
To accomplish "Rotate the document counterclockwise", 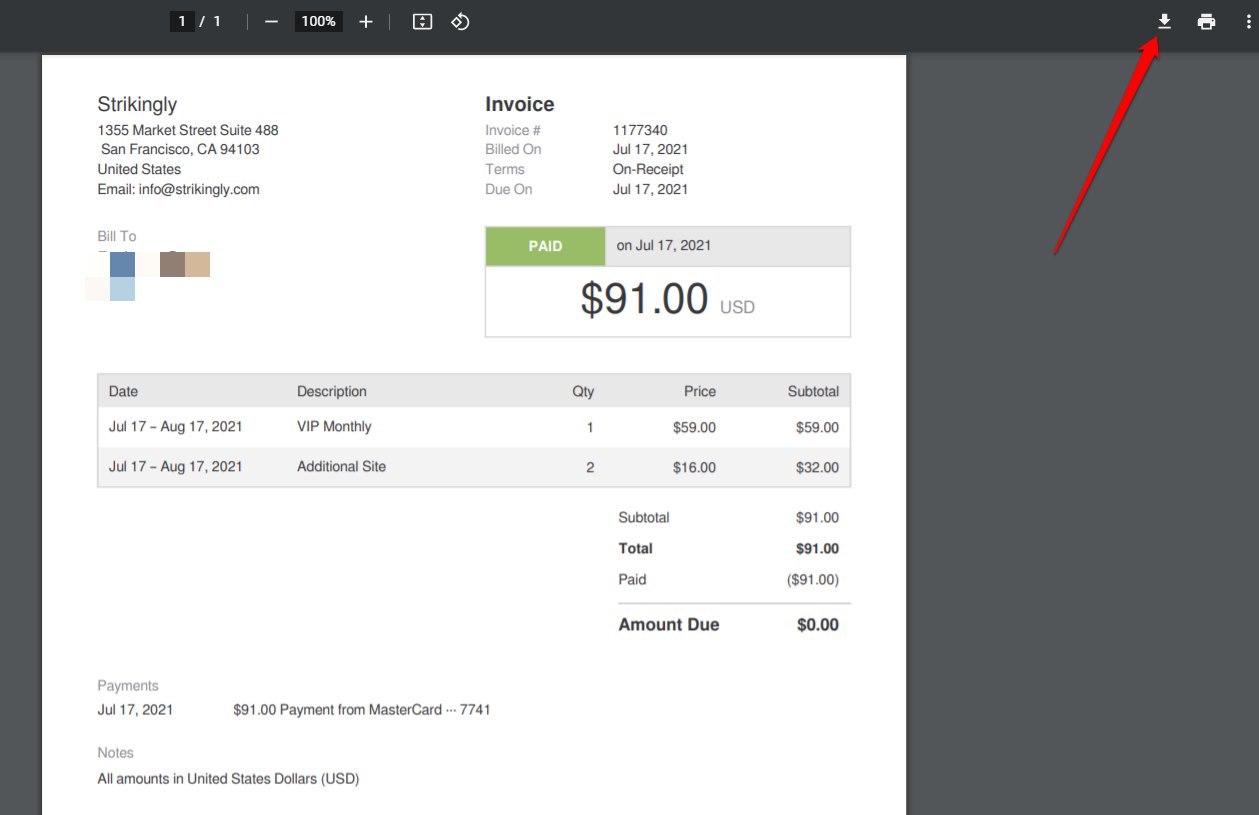I will tap(460, 21).
